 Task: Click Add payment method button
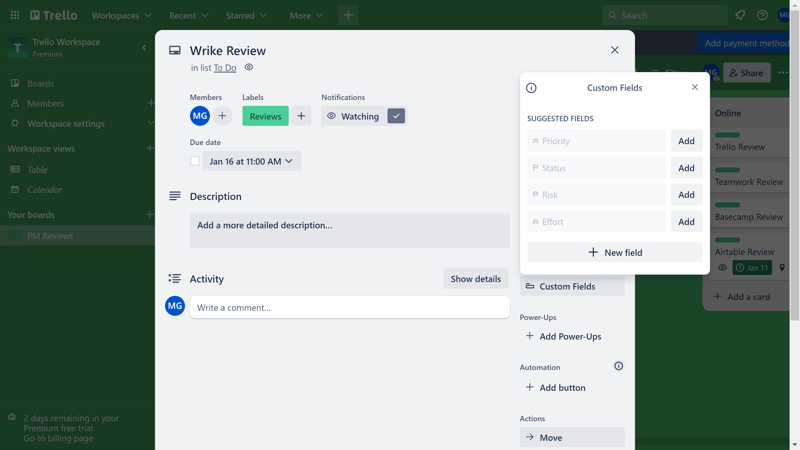(x=746, y=43)
